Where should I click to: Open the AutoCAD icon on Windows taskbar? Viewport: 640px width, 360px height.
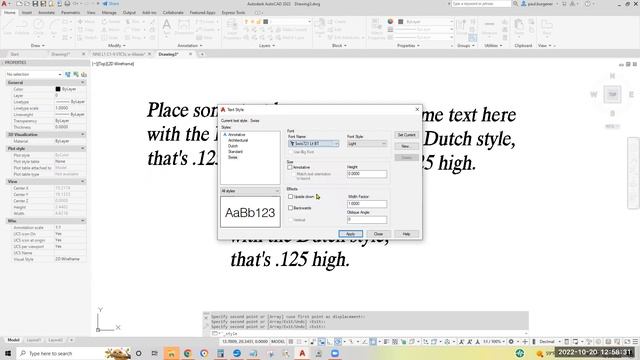(x=302, y=353)
